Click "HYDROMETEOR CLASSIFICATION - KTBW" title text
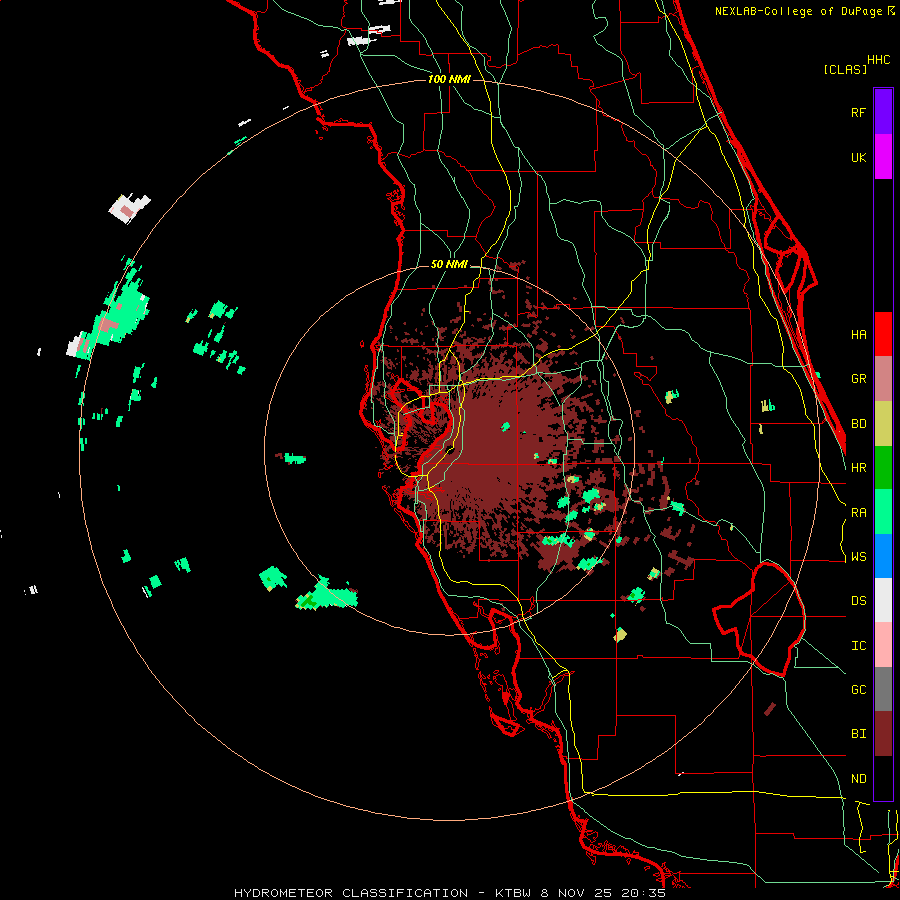The width and height of the screenshot is (900, 900). coord(381,893)
